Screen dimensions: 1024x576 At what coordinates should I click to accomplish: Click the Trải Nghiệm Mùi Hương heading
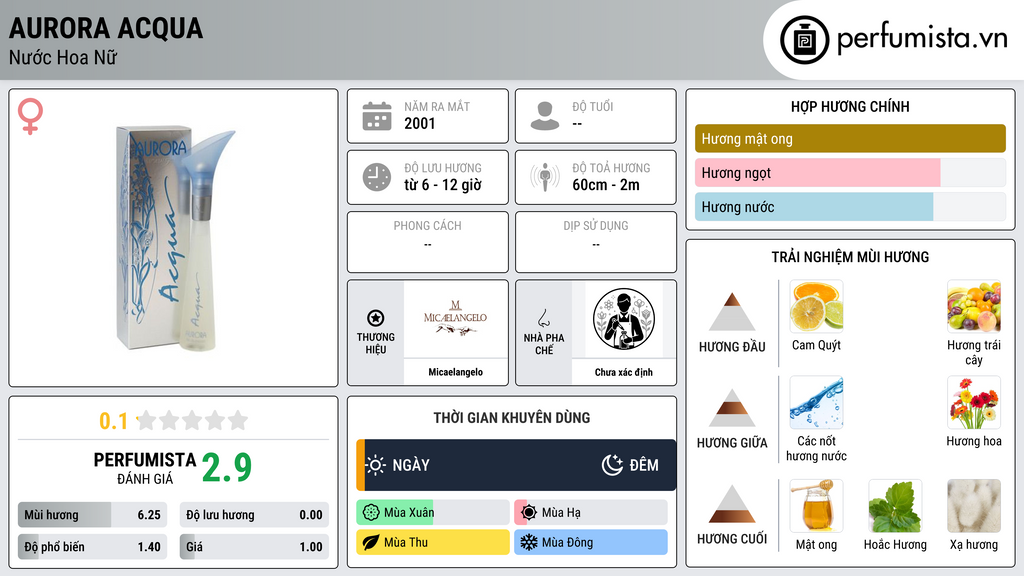click(850, 257)
